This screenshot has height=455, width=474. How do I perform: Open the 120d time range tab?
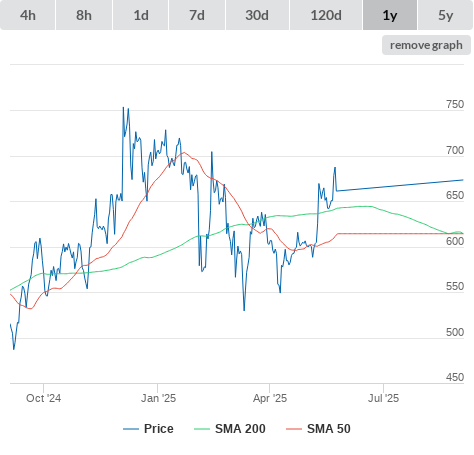(326, 15)
